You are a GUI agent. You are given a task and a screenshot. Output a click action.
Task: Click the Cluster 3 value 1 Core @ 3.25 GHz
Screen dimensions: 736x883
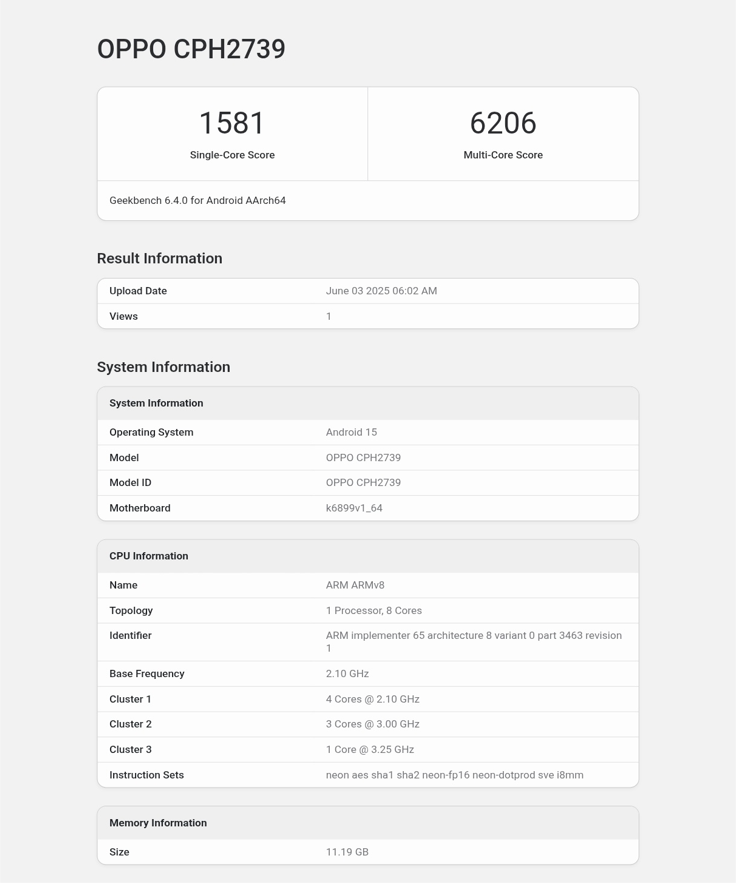369,749
